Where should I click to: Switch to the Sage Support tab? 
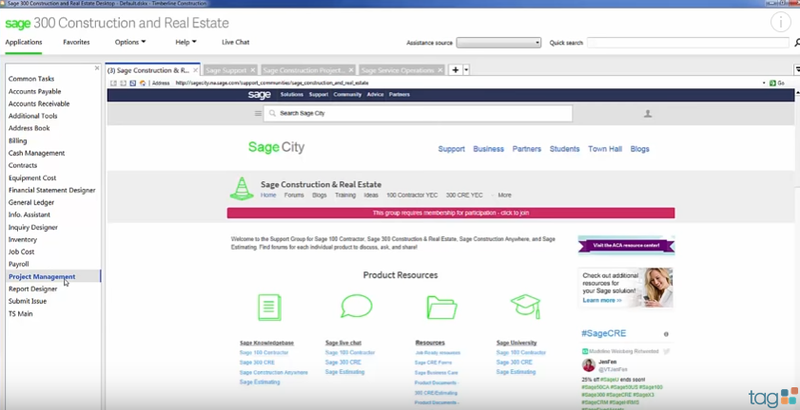[226, 70]
